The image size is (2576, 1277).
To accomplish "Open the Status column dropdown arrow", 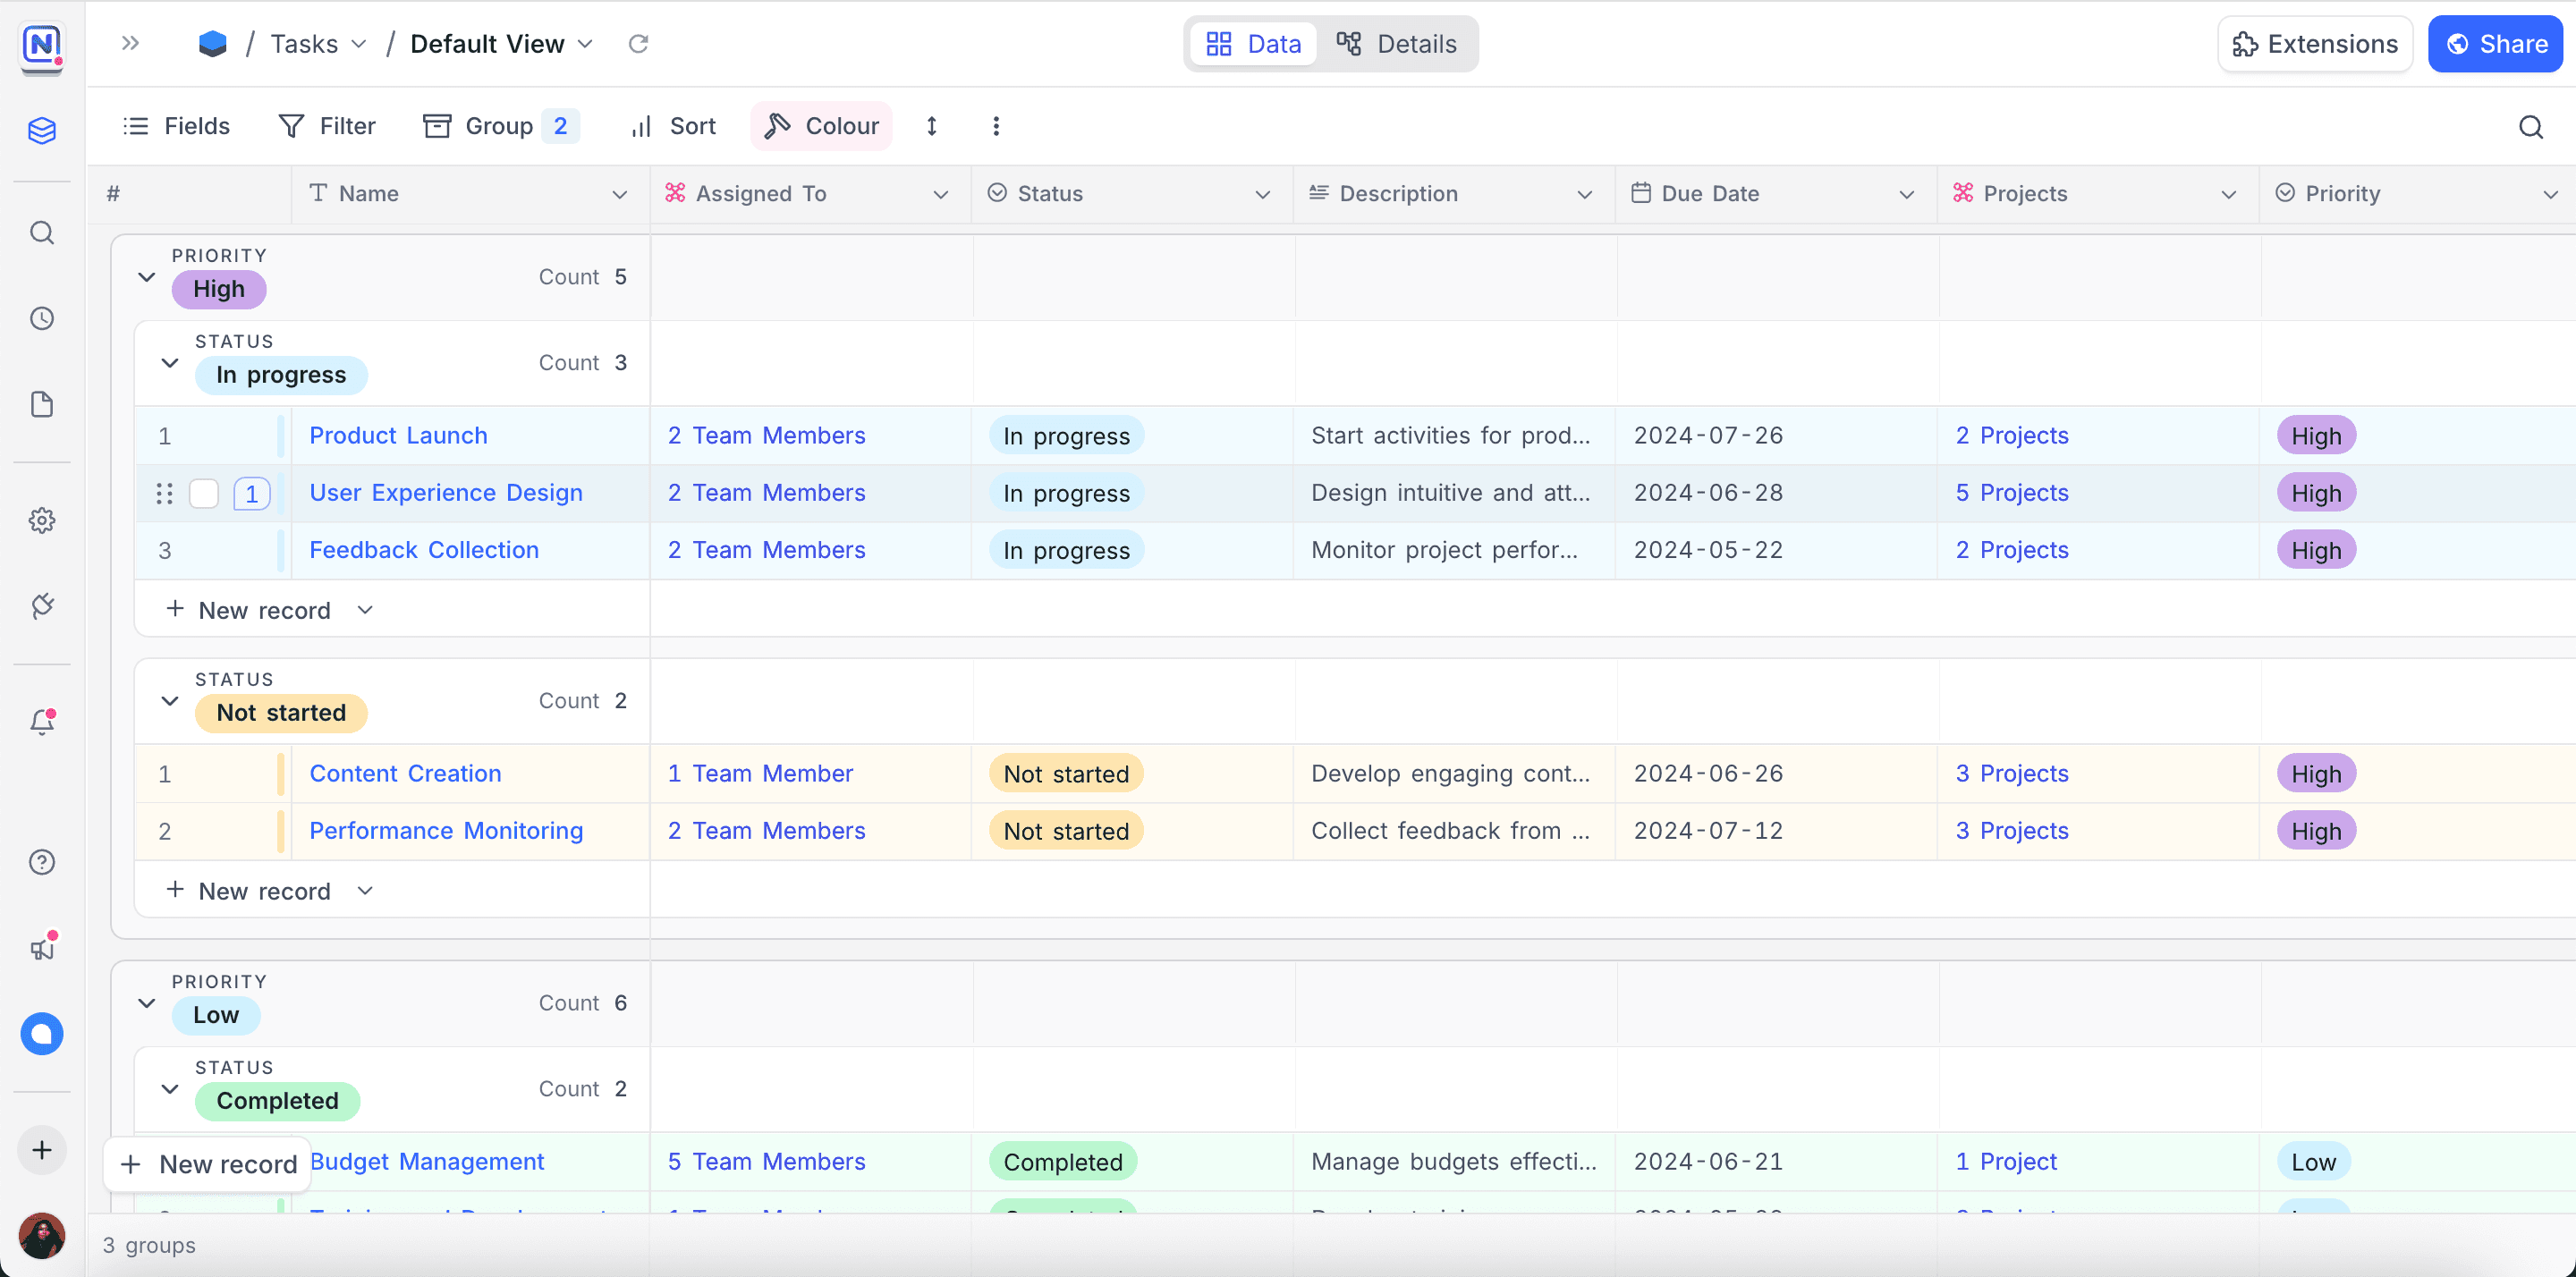I will coord(1262,194).
